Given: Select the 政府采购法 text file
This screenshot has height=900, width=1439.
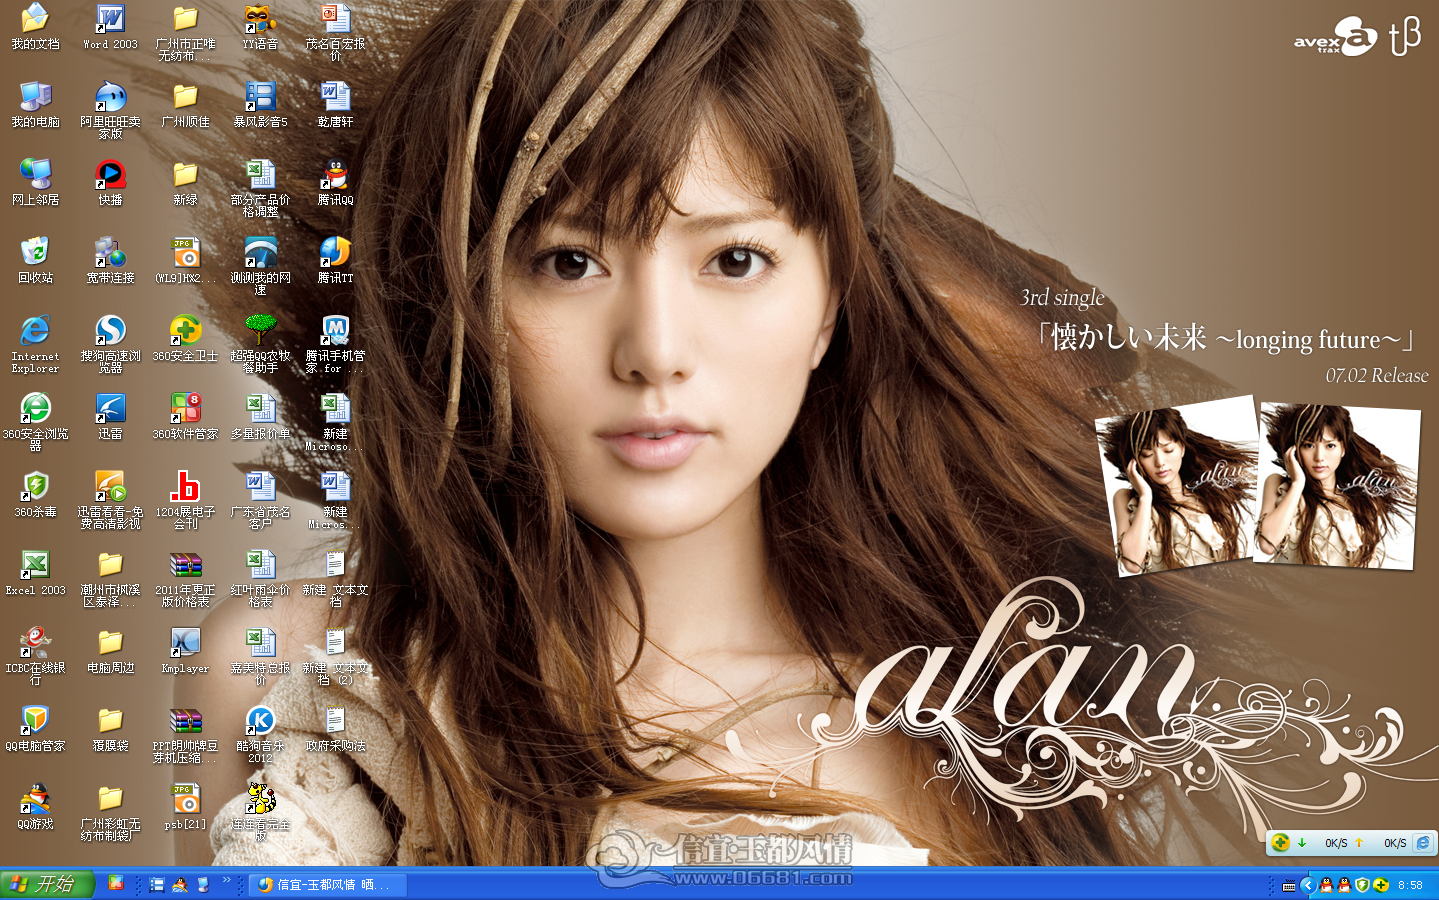Looking at the screenshot, I should [x=335, y=730].
